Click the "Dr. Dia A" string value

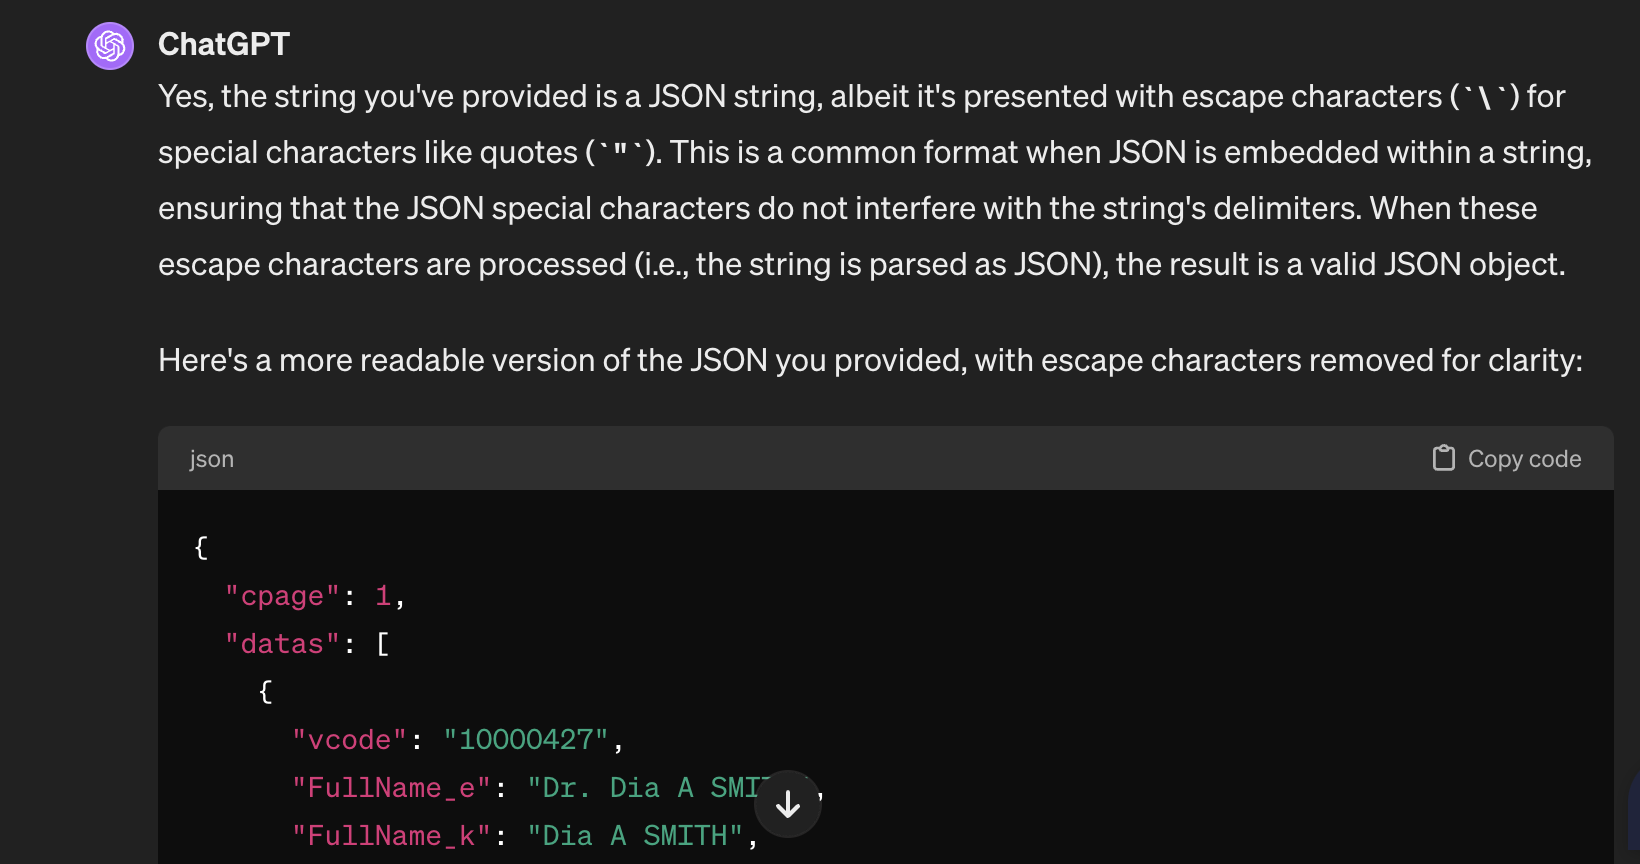click(640, 788)
